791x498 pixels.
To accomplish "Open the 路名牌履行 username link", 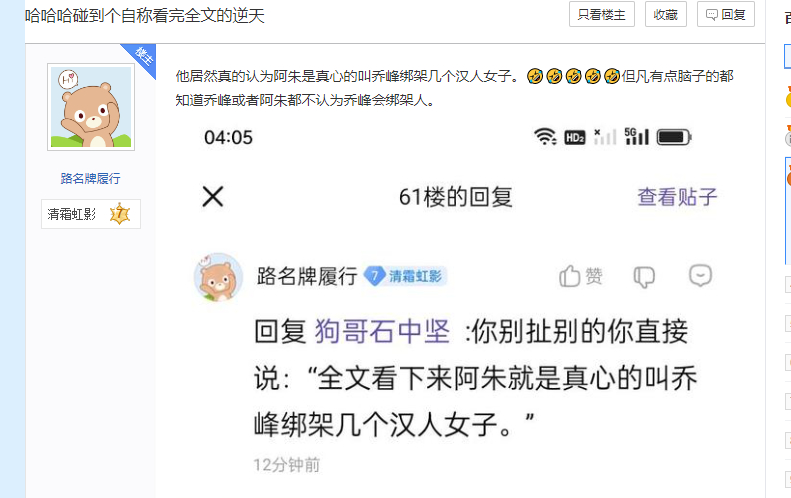I will coord(90,178).
